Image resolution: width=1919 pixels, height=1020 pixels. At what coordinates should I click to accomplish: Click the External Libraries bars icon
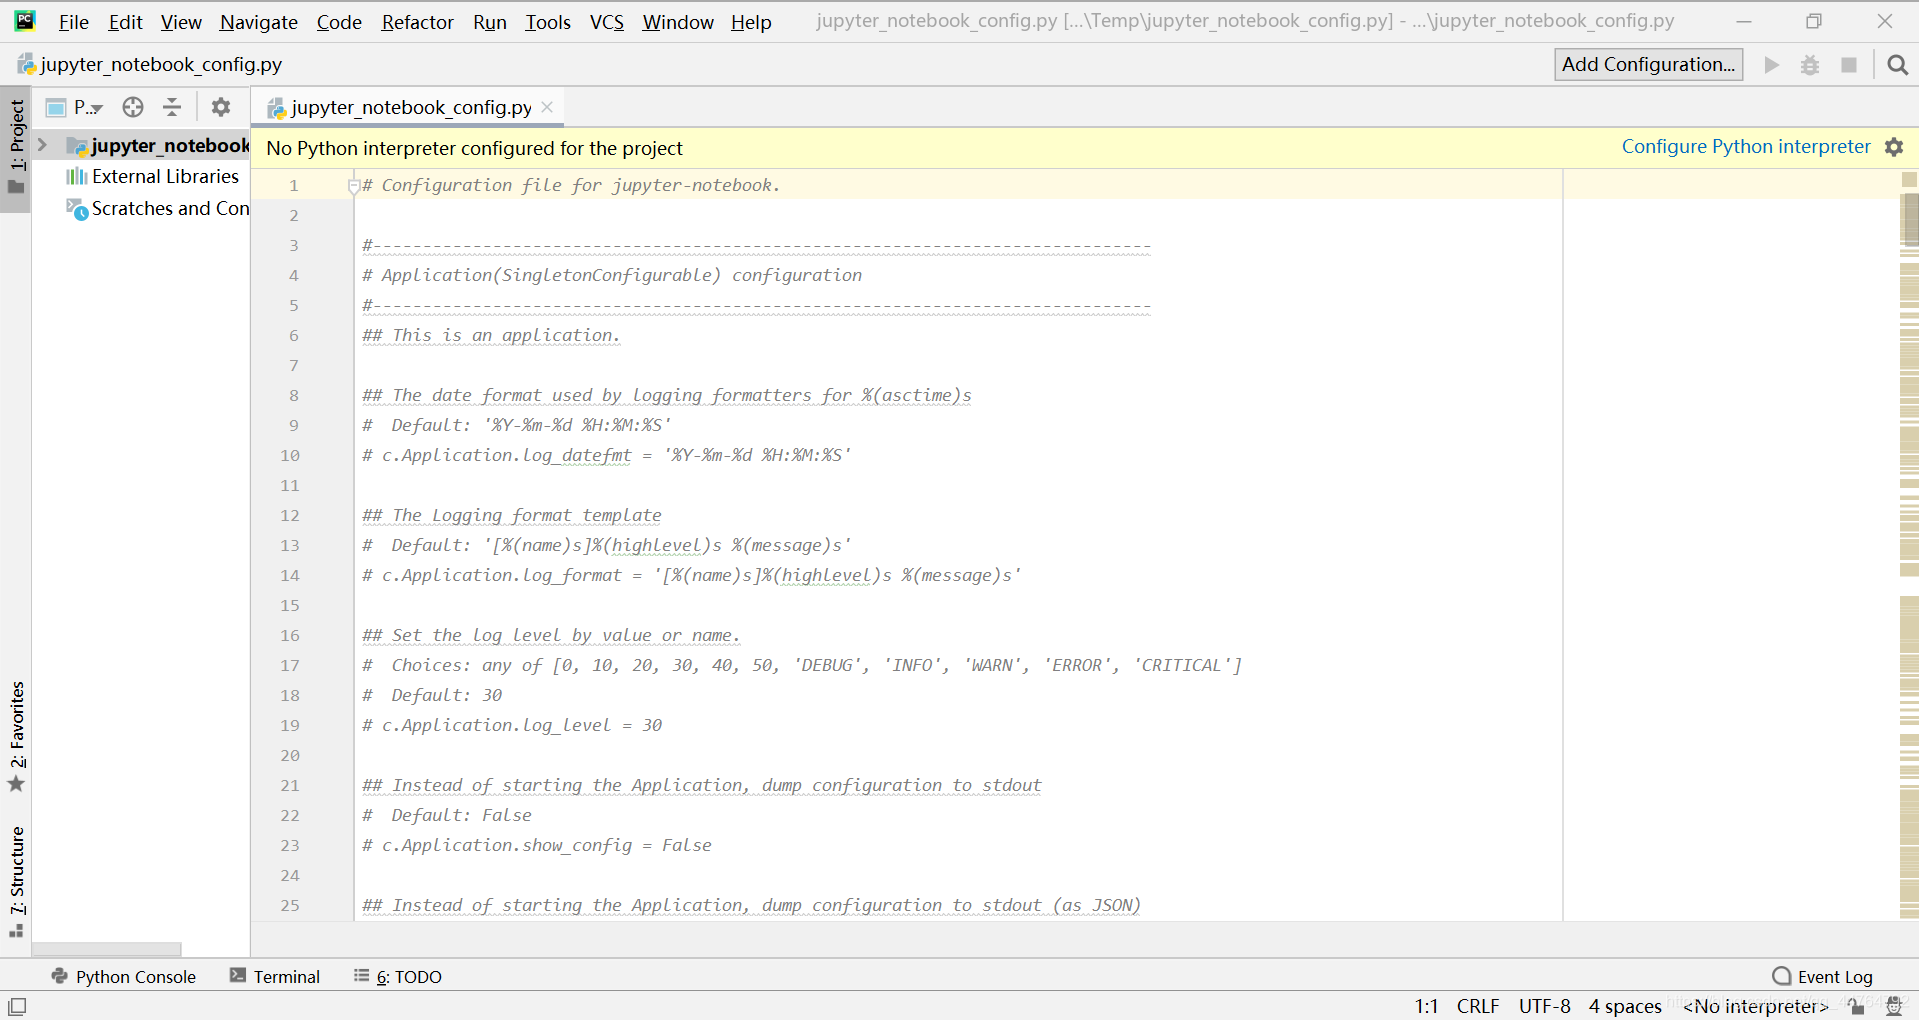77,176
